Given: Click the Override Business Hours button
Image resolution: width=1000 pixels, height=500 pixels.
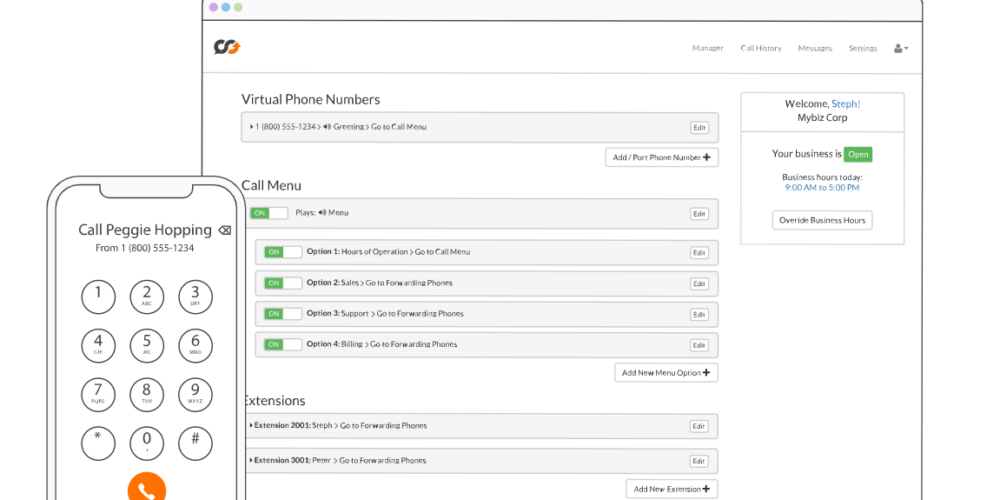Looking at the screenshot, I should [822, 220].
